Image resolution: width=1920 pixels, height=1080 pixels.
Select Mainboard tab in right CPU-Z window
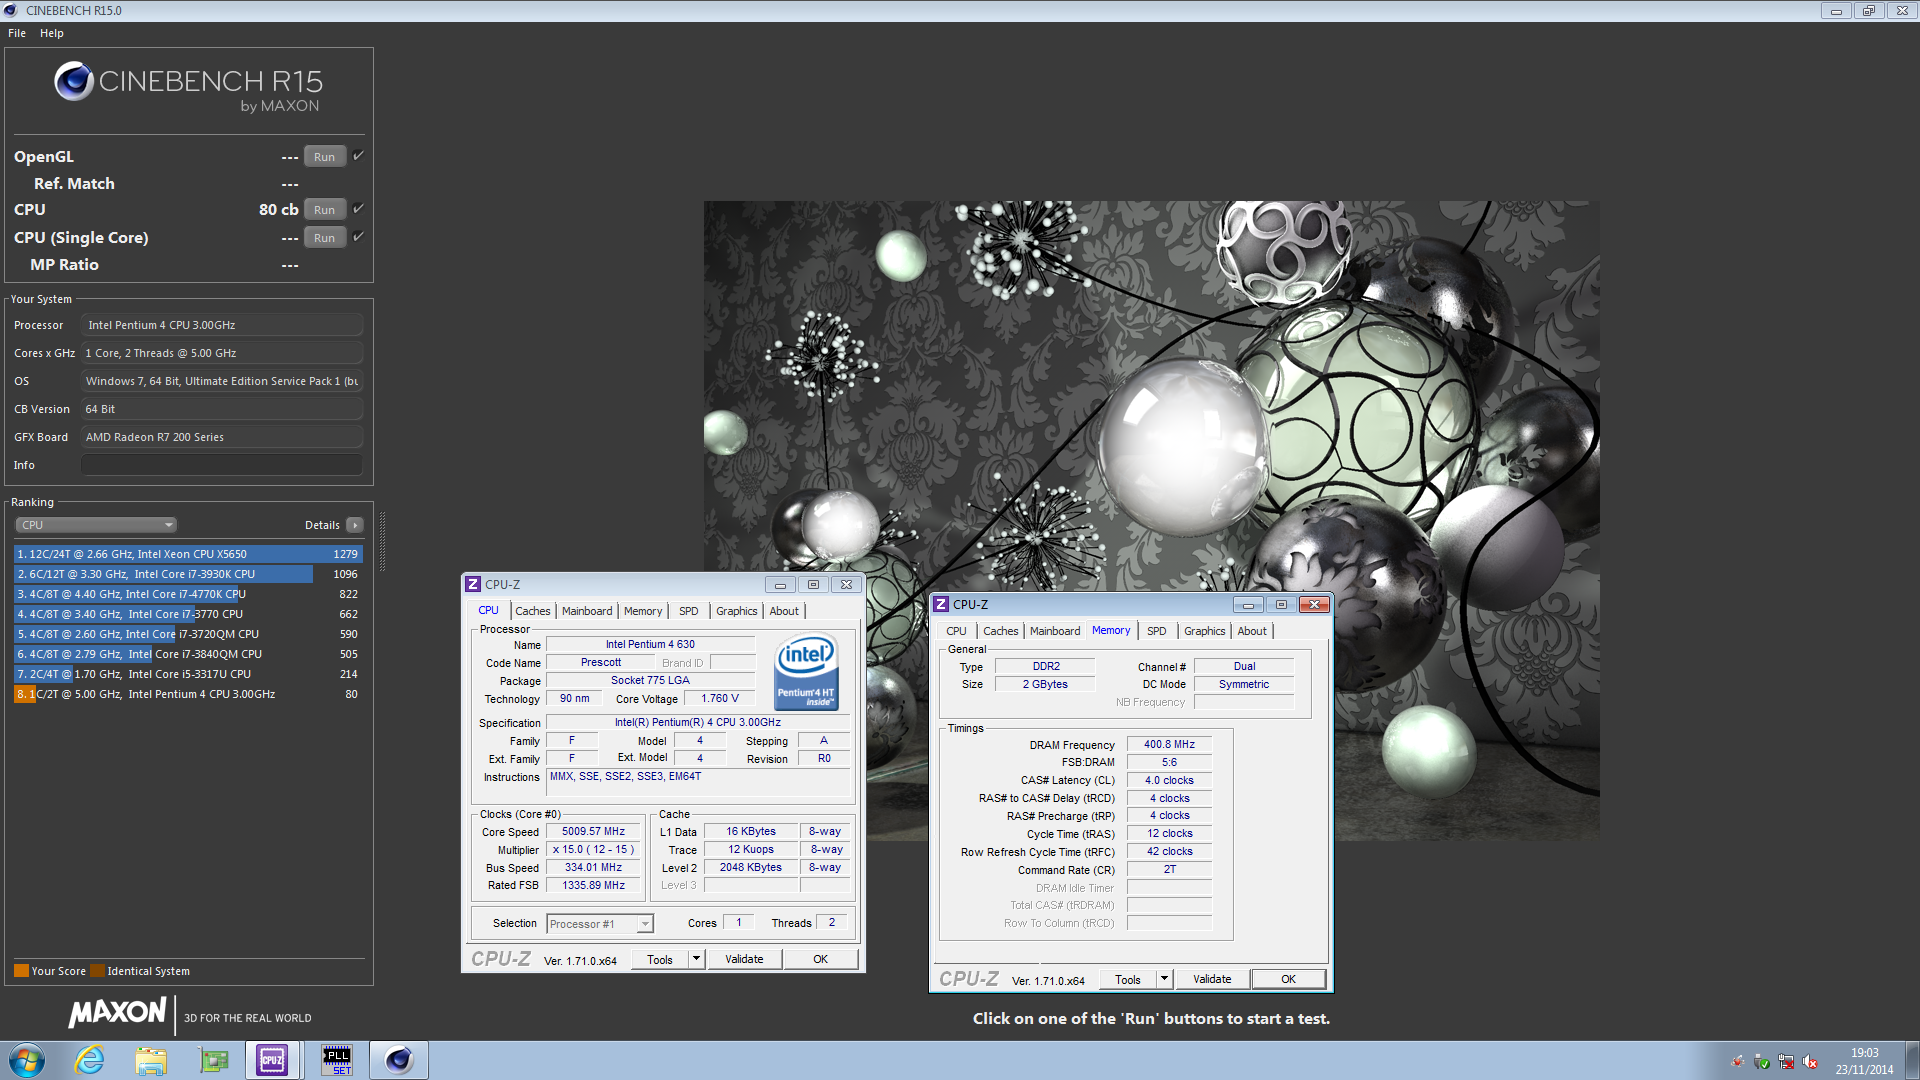point(1055,631)
